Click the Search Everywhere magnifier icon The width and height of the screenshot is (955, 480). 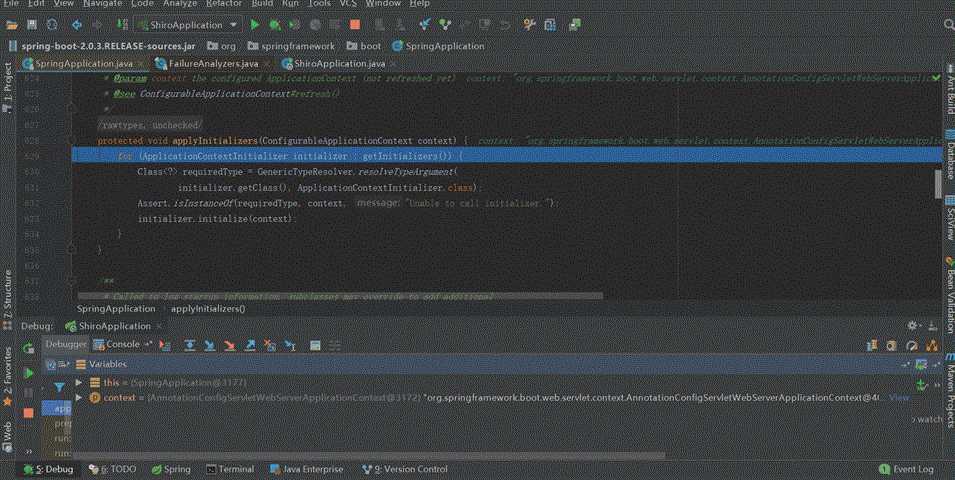(949, 25)
